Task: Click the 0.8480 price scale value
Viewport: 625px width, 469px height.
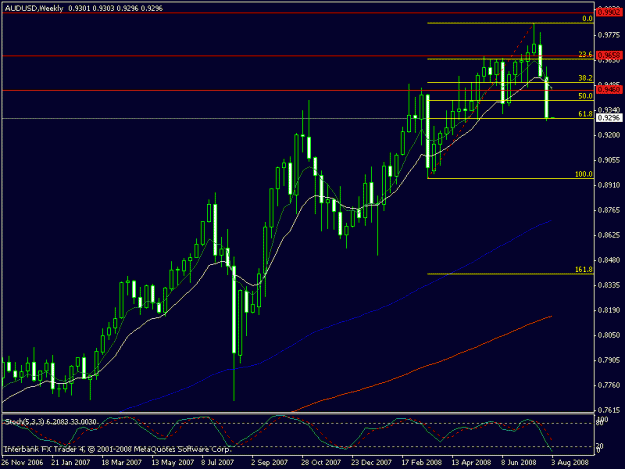Action: click(609, 260)
